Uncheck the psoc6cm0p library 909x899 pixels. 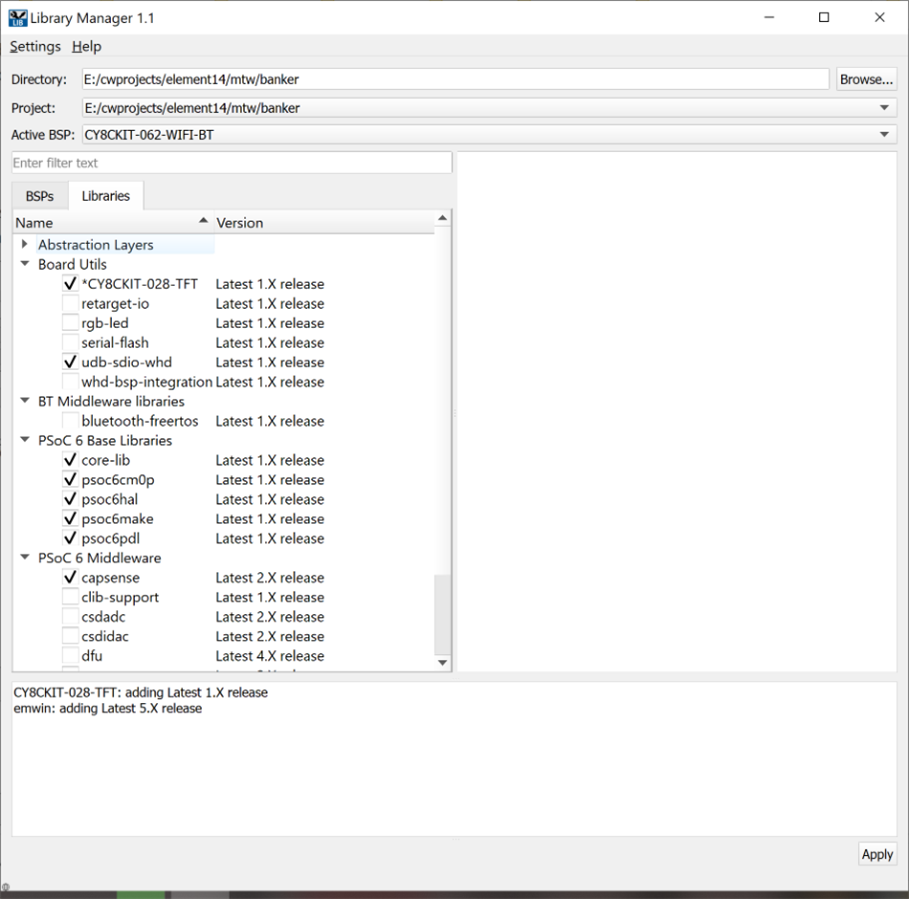pos(70,479)
